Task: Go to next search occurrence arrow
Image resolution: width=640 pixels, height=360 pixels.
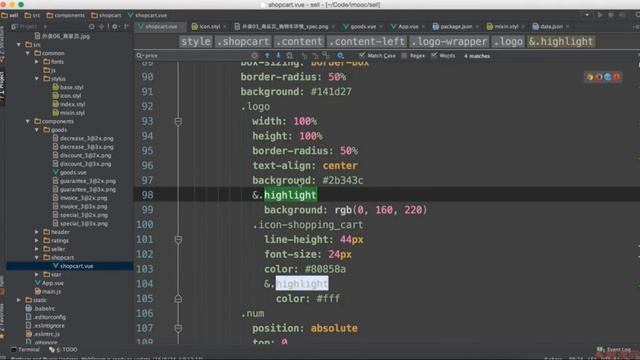Action: pos(278,56)
